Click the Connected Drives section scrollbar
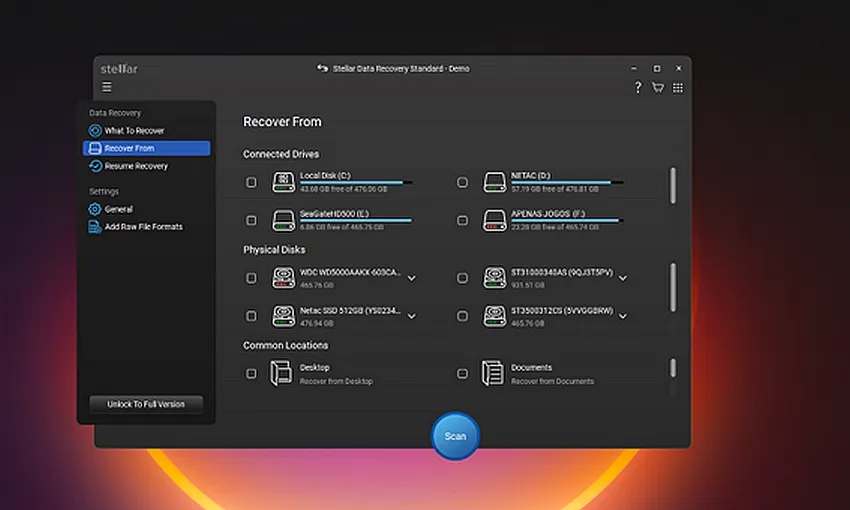Viewport: 850px width, 510px height. pyautogui.click(x=672, y=185)
